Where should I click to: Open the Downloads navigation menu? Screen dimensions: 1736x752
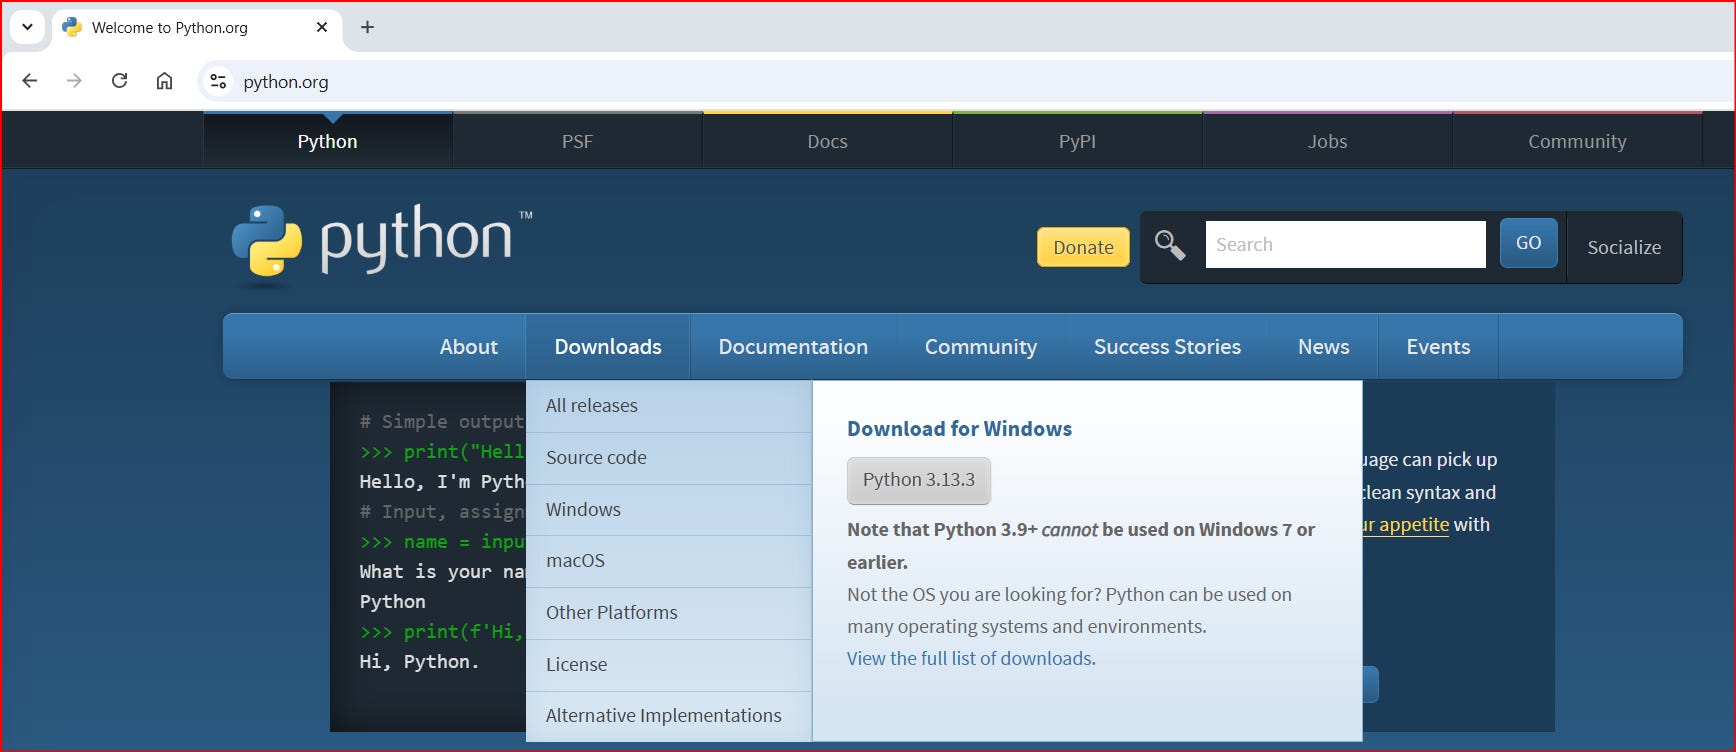click(608, 346)
